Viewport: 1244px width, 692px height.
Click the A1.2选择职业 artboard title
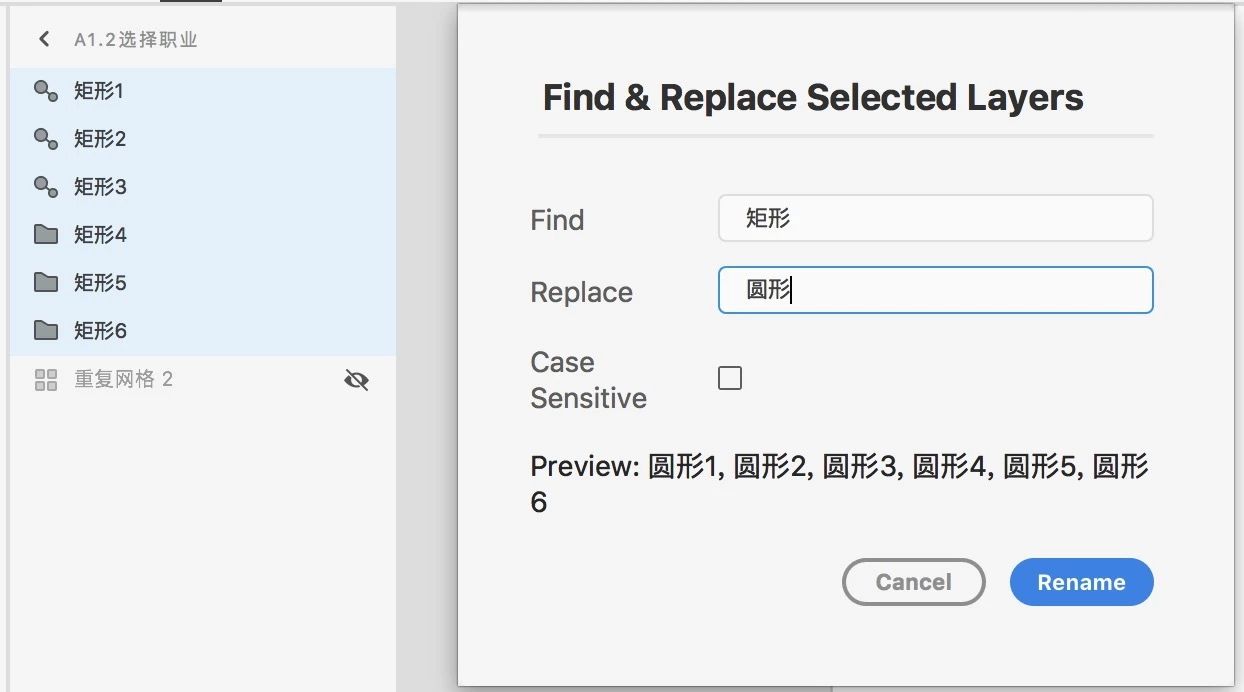coord(136,40)
